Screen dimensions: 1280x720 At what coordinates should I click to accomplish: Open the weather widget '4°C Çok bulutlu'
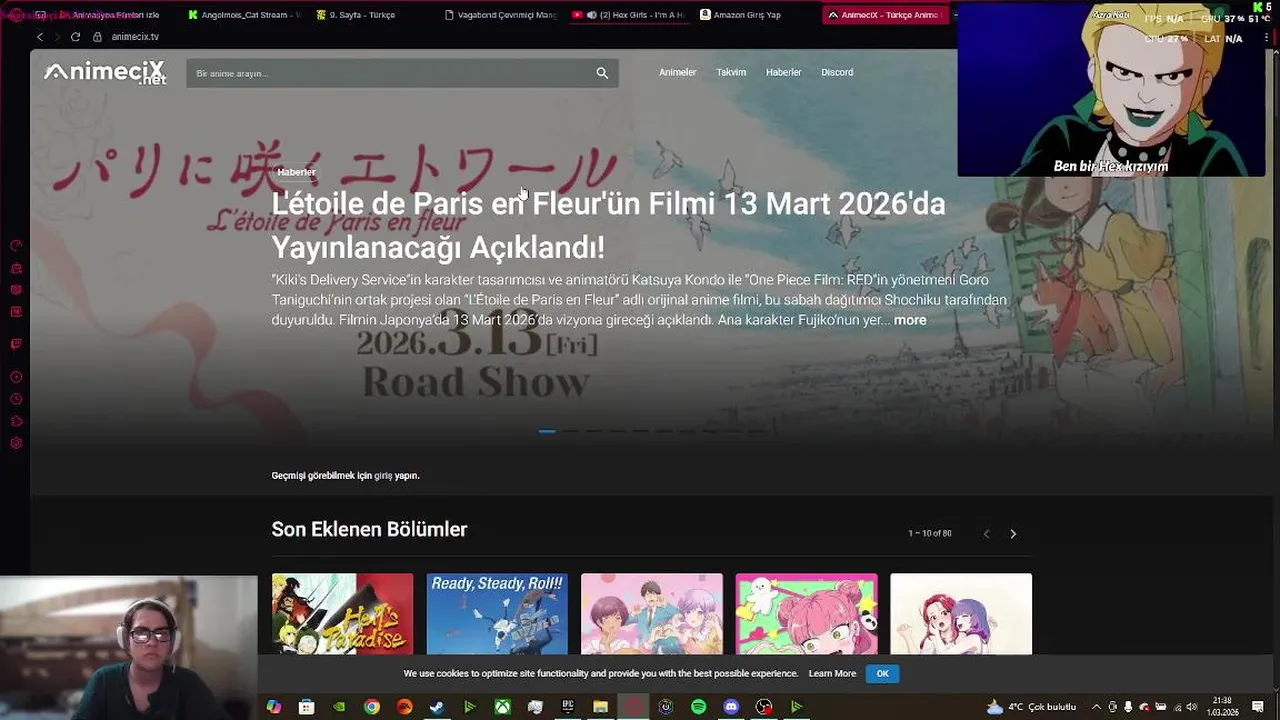pos(1031,707)
